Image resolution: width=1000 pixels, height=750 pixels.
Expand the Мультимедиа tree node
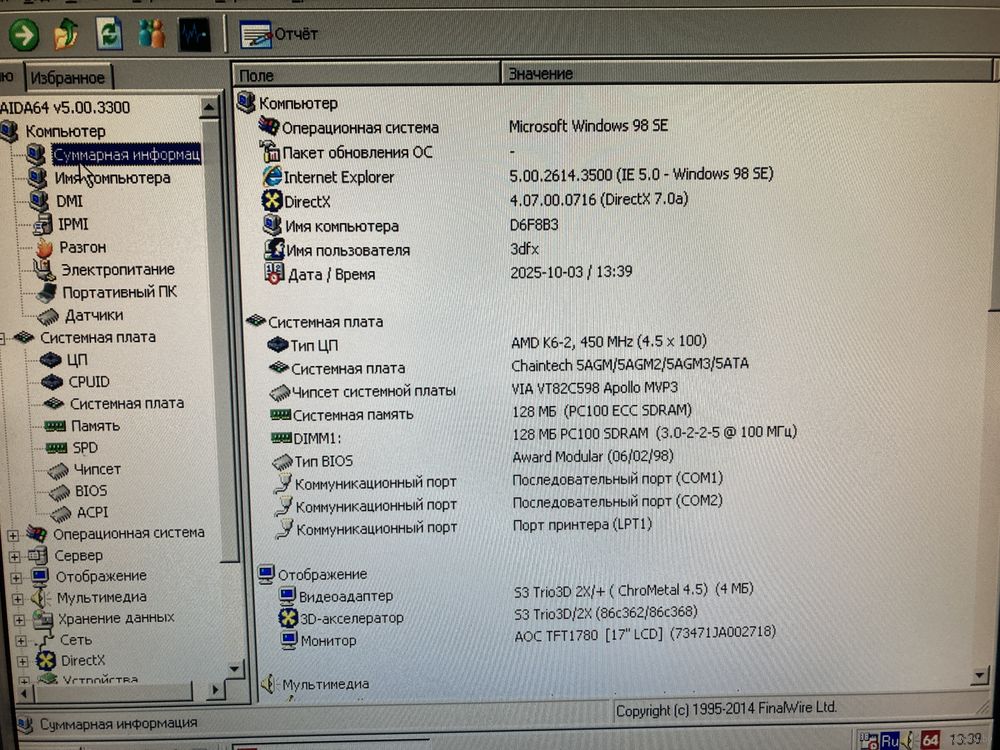point(15,598)
